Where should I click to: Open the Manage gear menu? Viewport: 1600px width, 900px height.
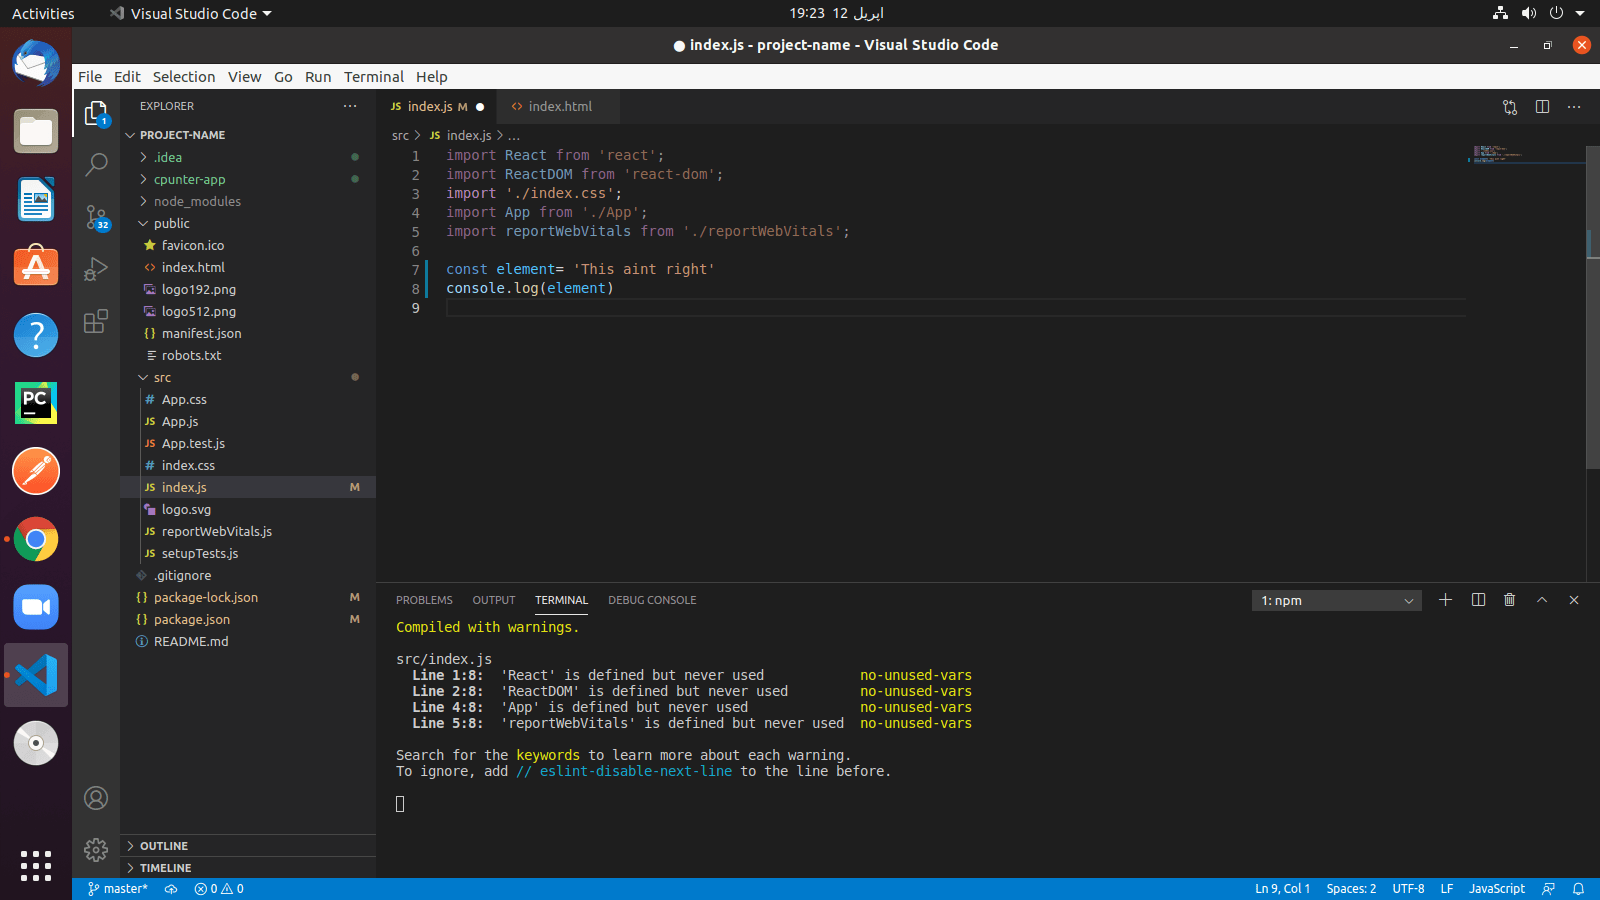[96, 850]
